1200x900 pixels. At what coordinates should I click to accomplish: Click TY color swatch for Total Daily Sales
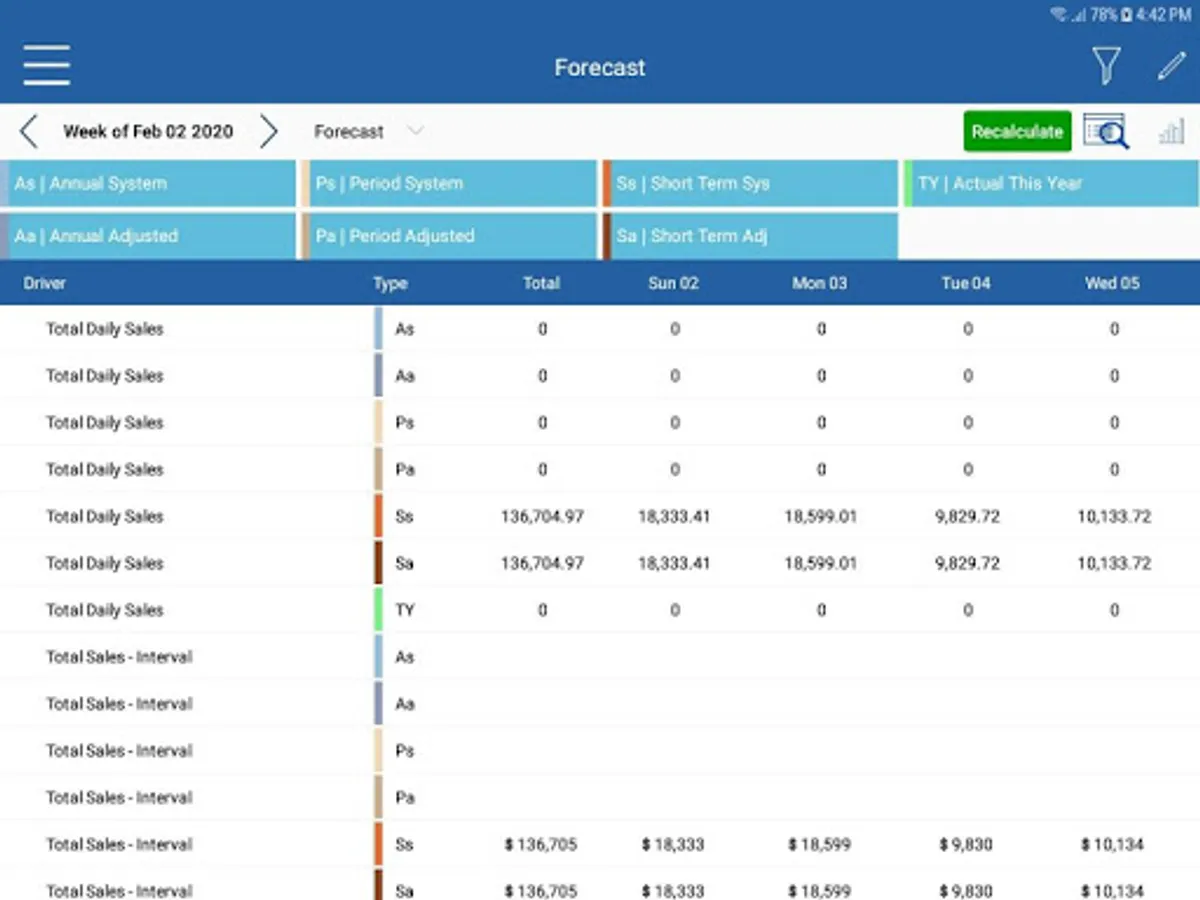point(379,610)
